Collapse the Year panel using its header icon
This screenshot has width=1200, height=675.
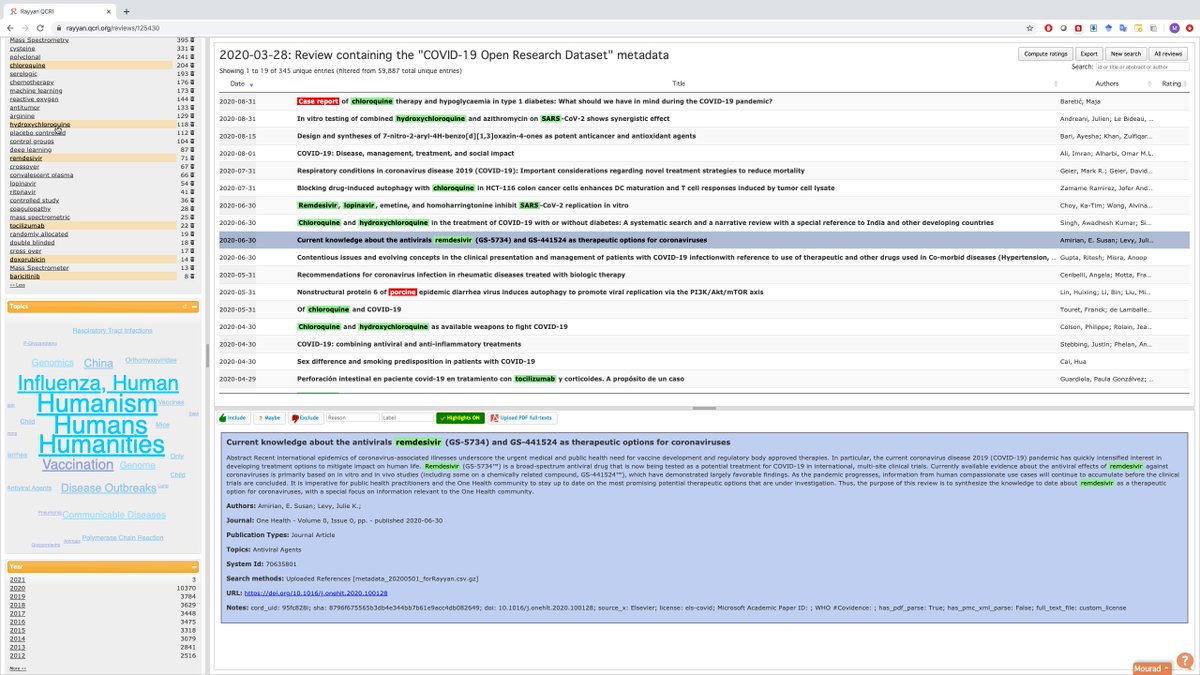tap(196, 566)
